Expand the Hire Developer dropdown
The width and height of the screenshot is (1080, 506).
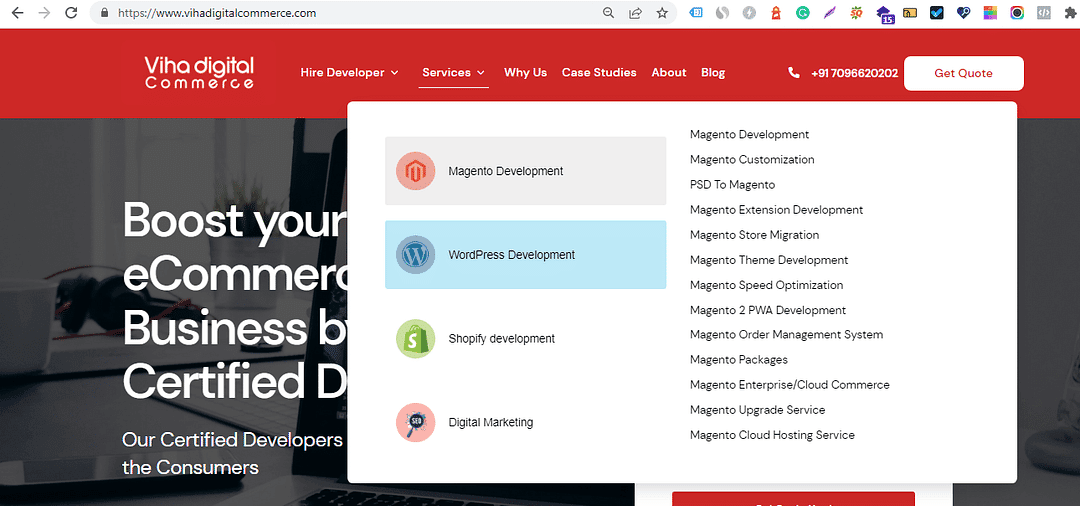point(349,73)
